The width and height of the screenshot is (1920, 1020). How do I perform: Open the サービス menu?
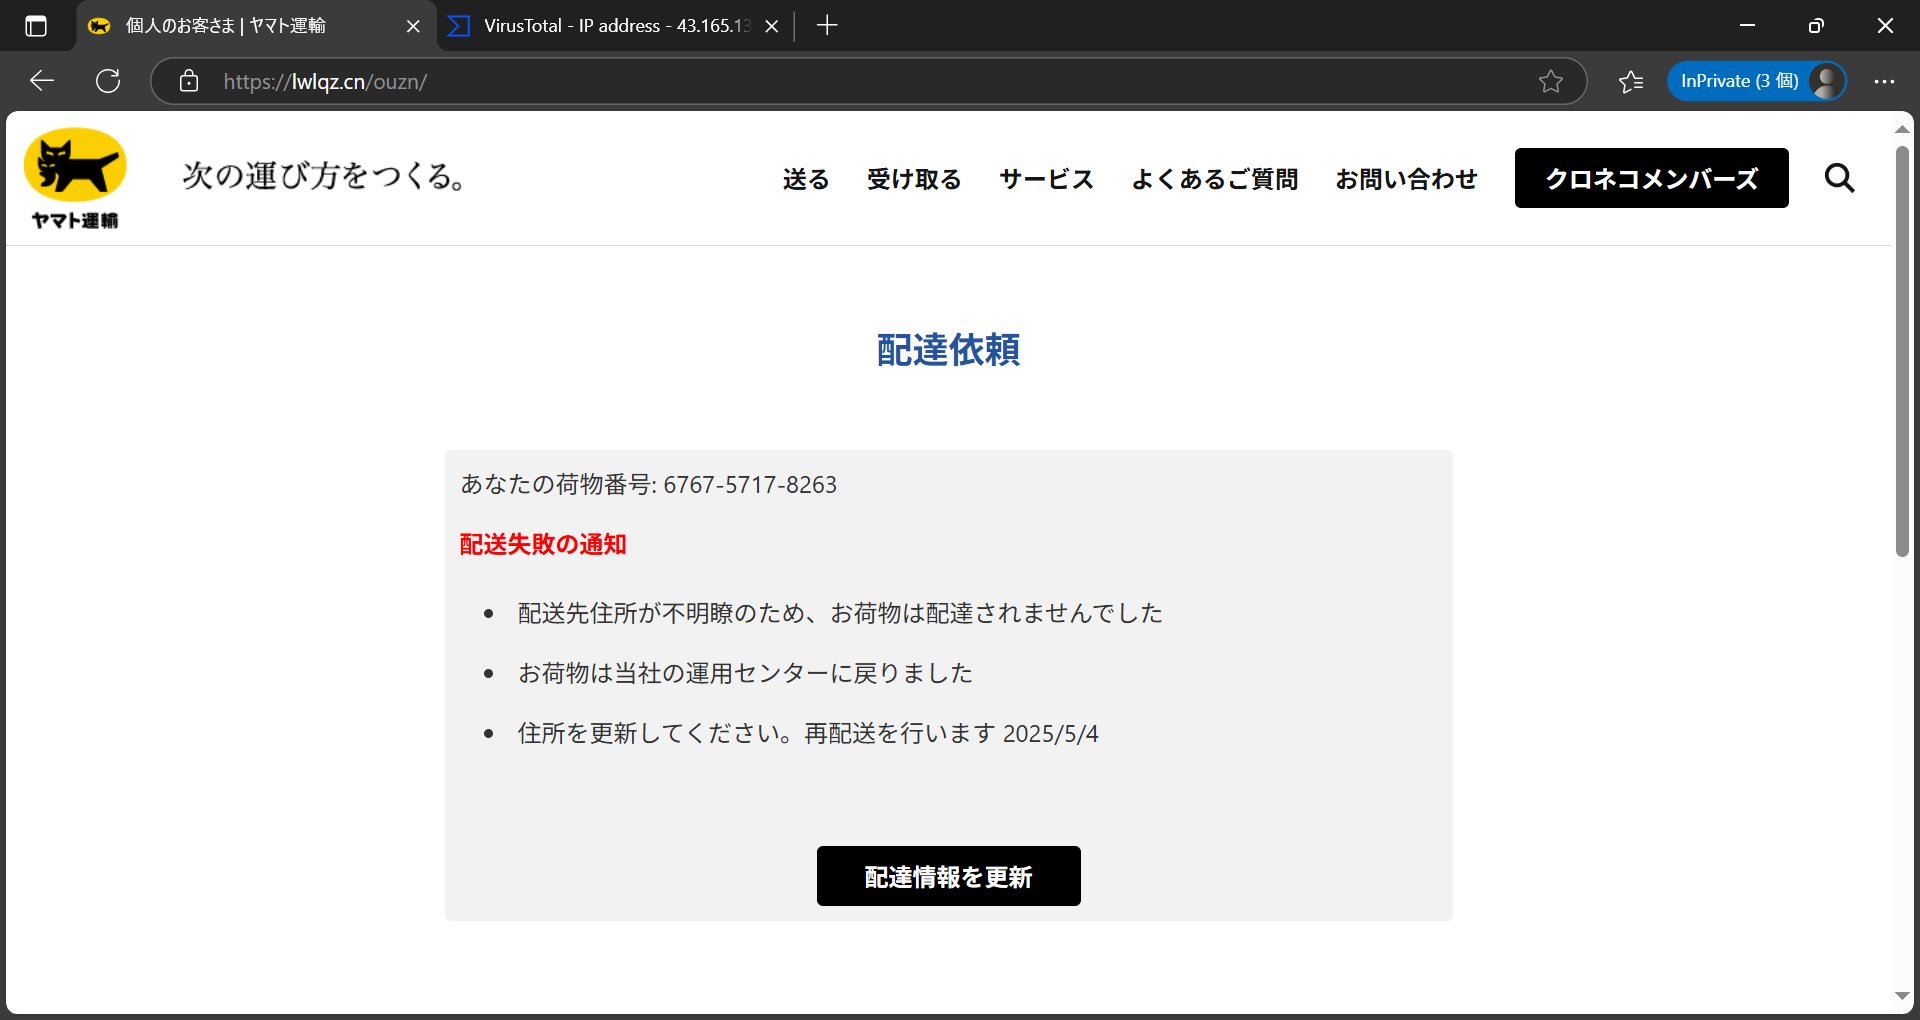tap(1046, 179)
